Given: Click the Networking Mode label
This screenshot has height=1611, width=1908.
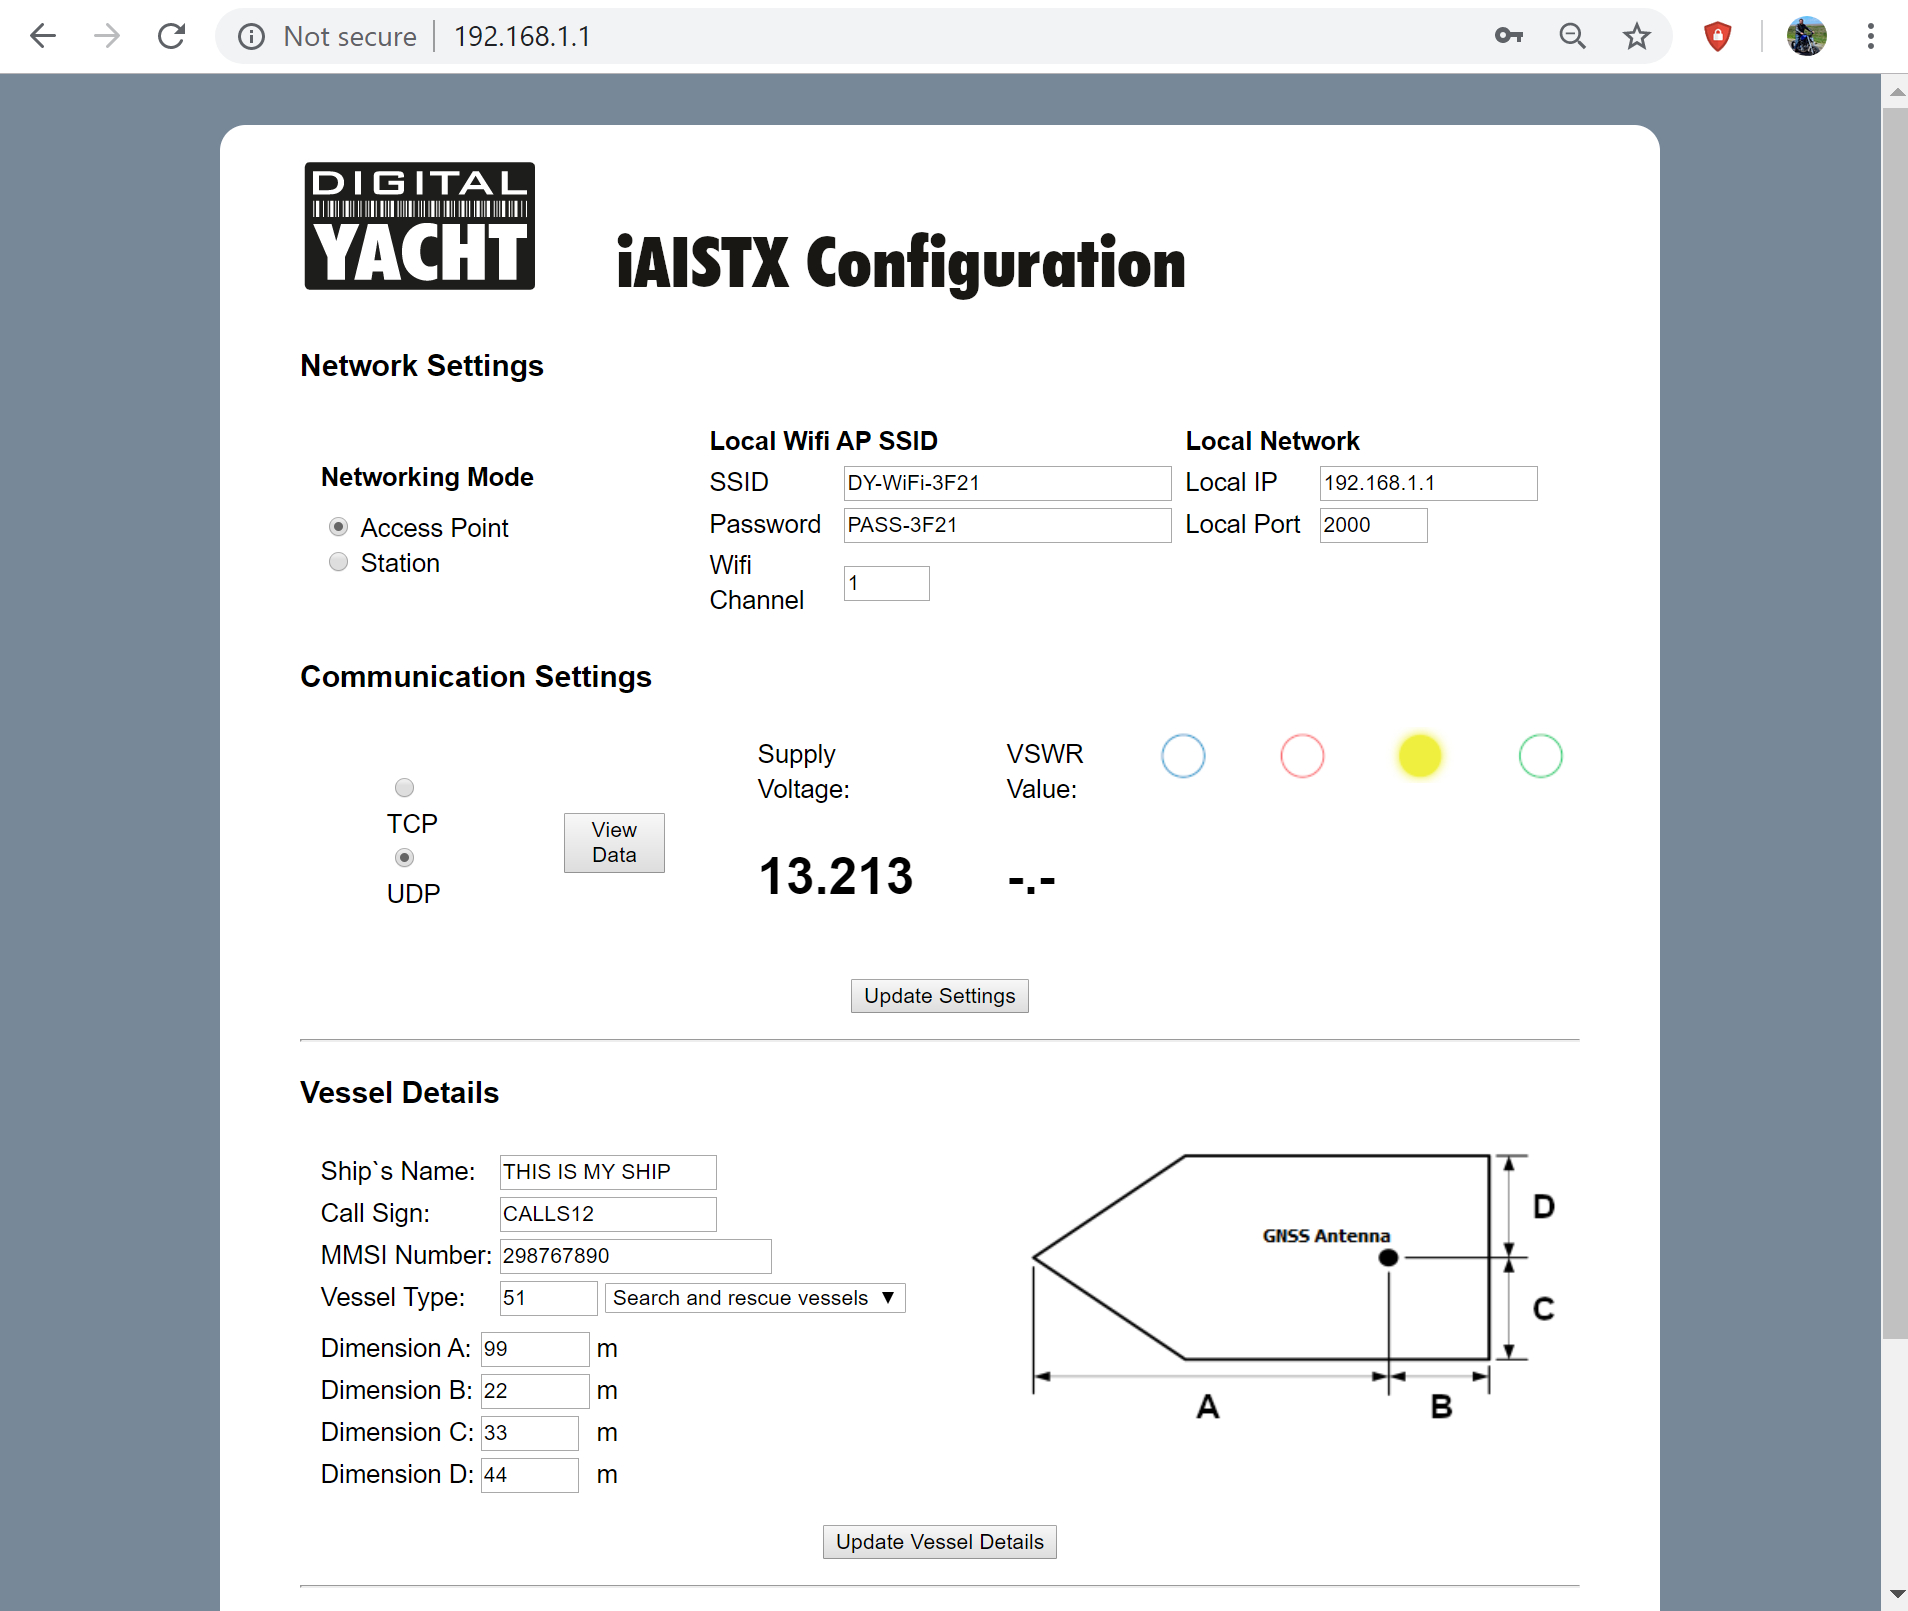Looking at the screenshot, I should click(427, 477).
